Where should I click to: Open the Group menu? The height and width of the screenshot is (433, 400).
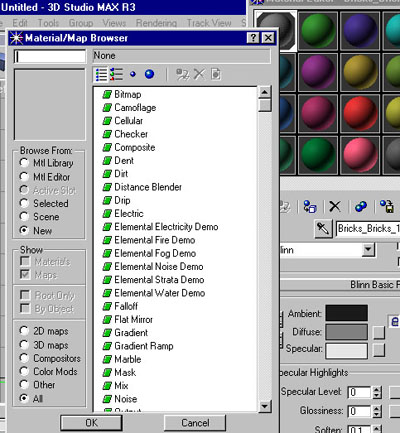[x=81, y=23]
